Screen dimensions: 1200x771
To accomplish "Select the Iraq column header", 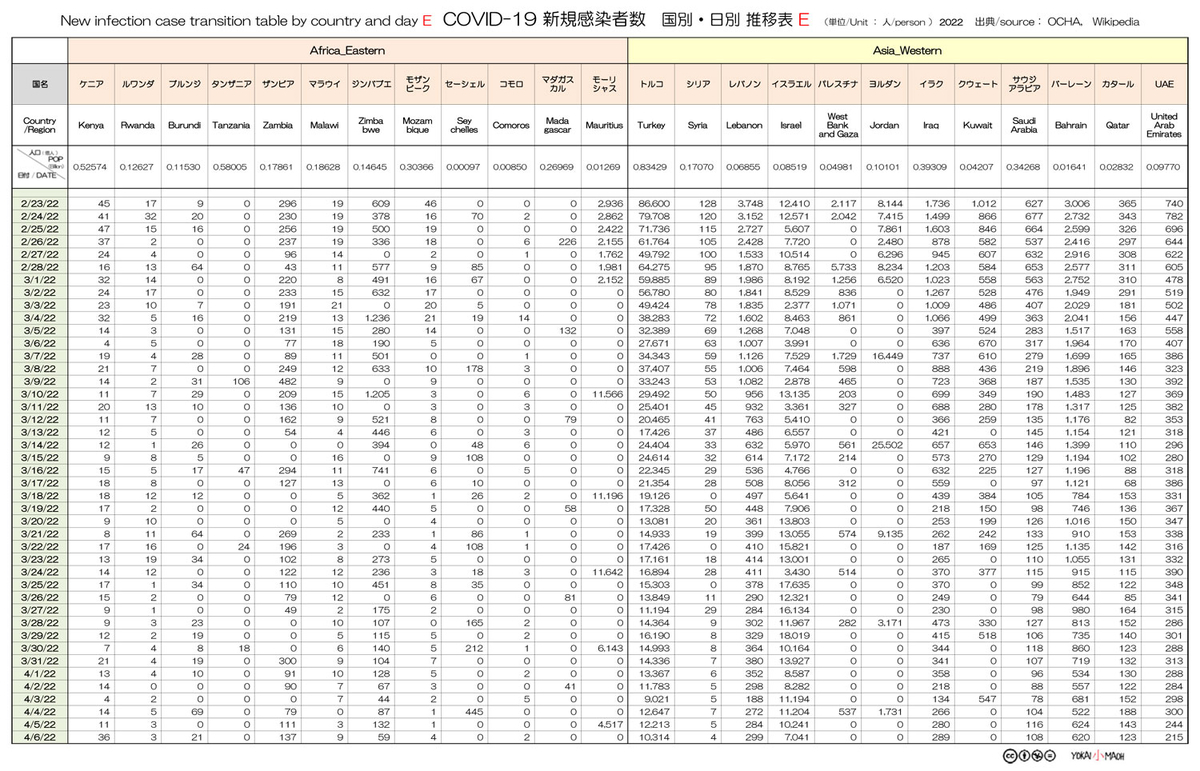I will [x=931, y=126].
